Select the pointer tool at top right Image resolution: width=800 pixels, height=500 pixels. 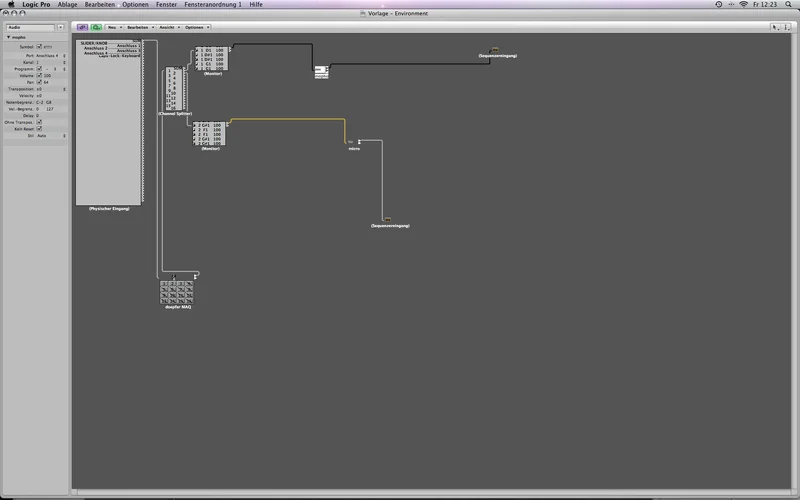pyautogui.click(x=775, y=27)
